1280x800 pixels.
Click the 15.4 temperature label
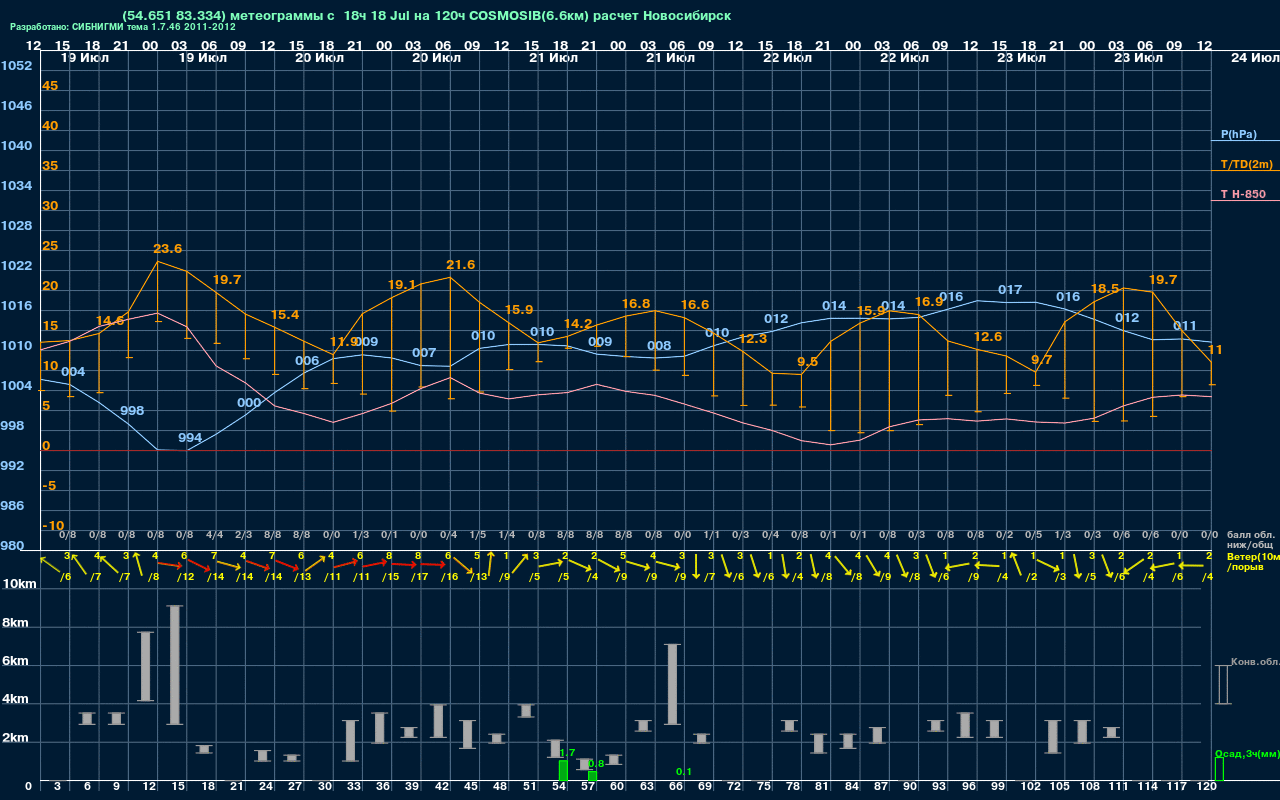(x=285, y=315)
